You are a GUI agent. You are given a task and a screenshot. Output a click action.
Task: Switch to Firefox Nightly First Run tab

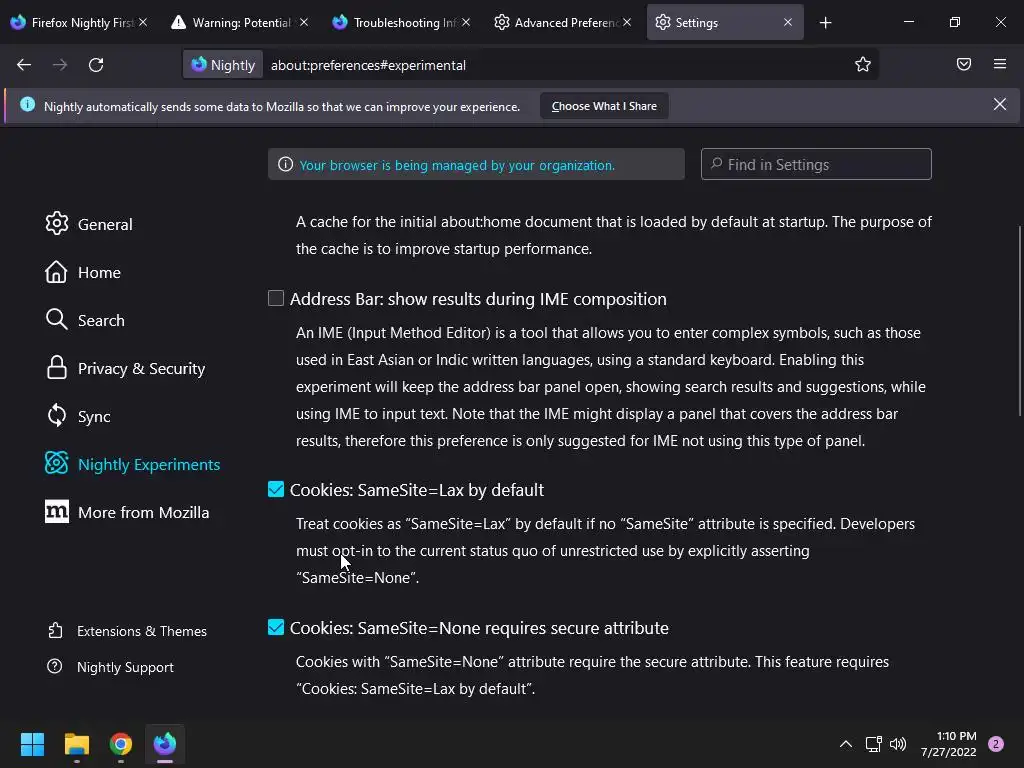tap(78, 22)
